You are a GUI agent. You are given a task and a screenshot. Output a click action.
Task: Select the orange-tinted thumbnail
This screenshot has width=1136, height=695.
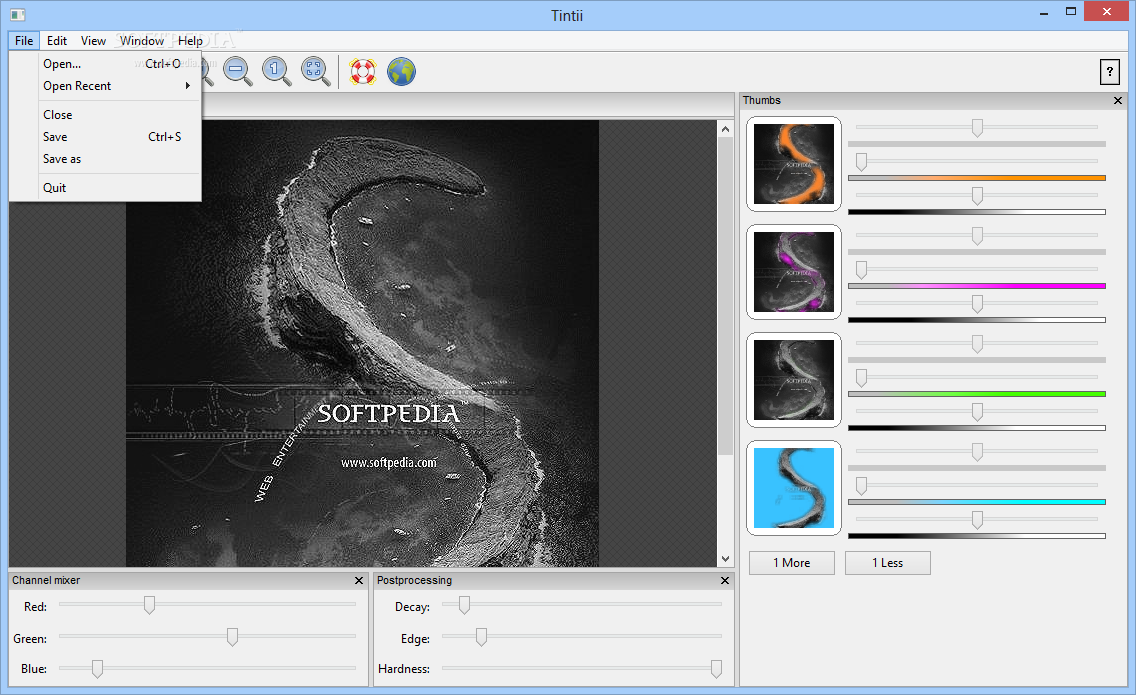click(x=794, y=164)
